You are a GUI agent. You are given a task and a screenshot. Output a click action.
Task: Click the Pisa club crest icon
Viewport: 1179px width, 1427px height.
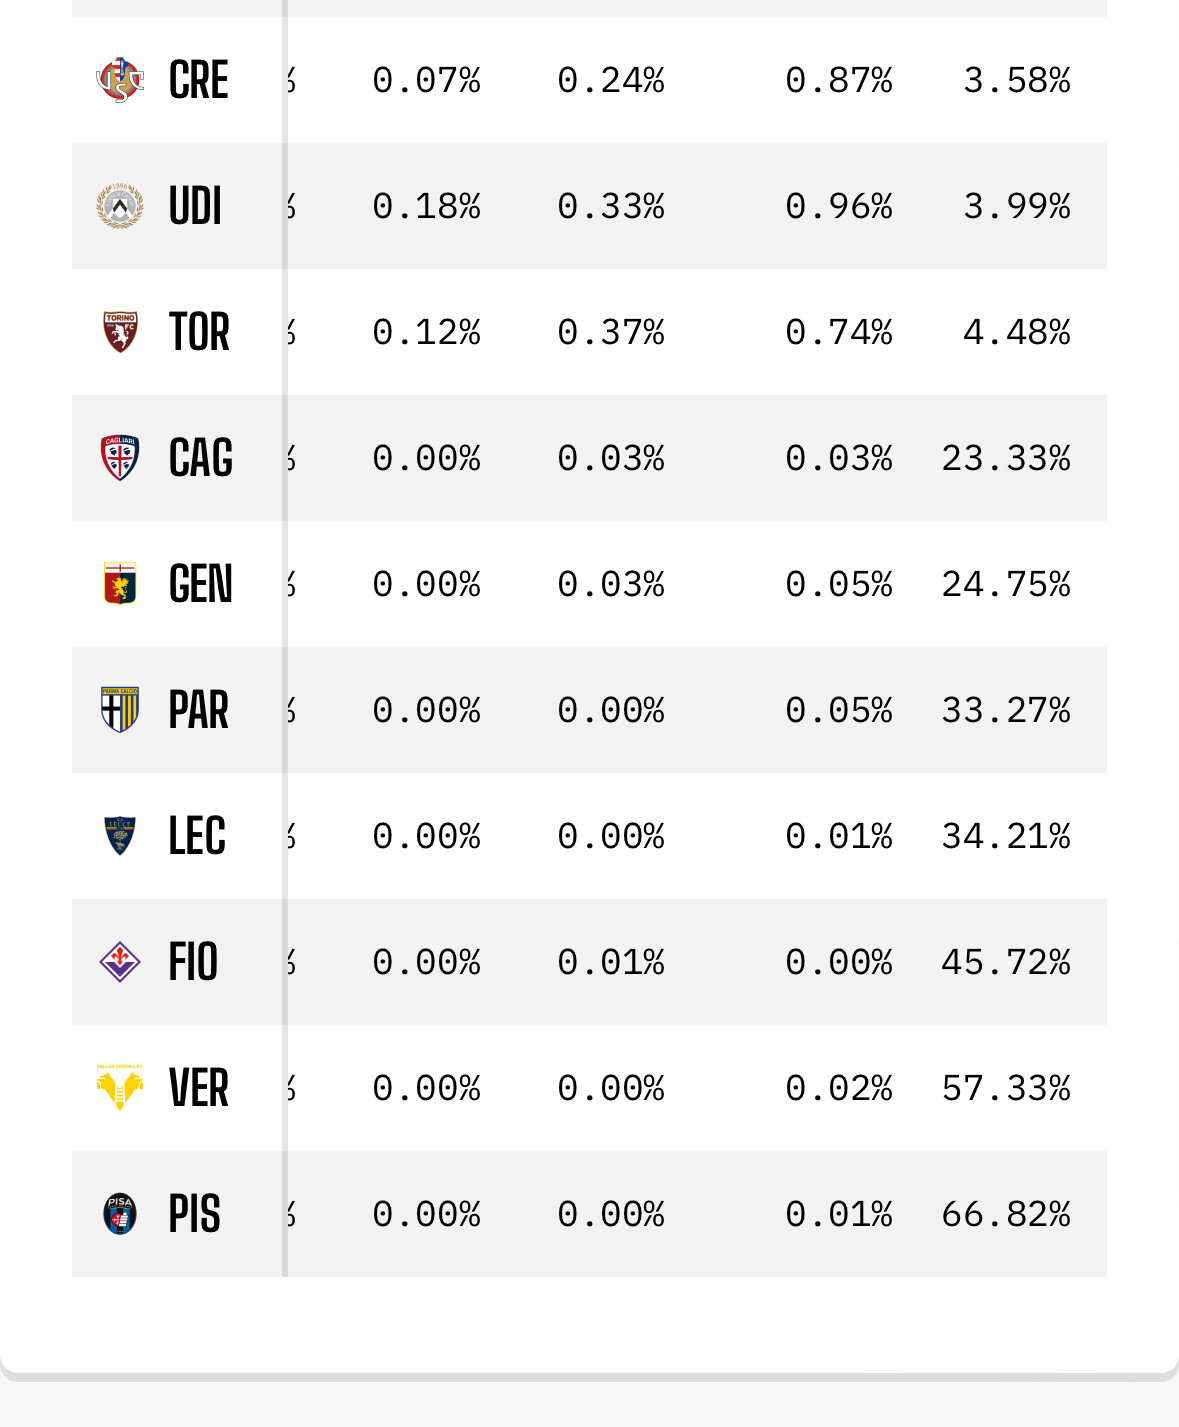point(120,1214)
